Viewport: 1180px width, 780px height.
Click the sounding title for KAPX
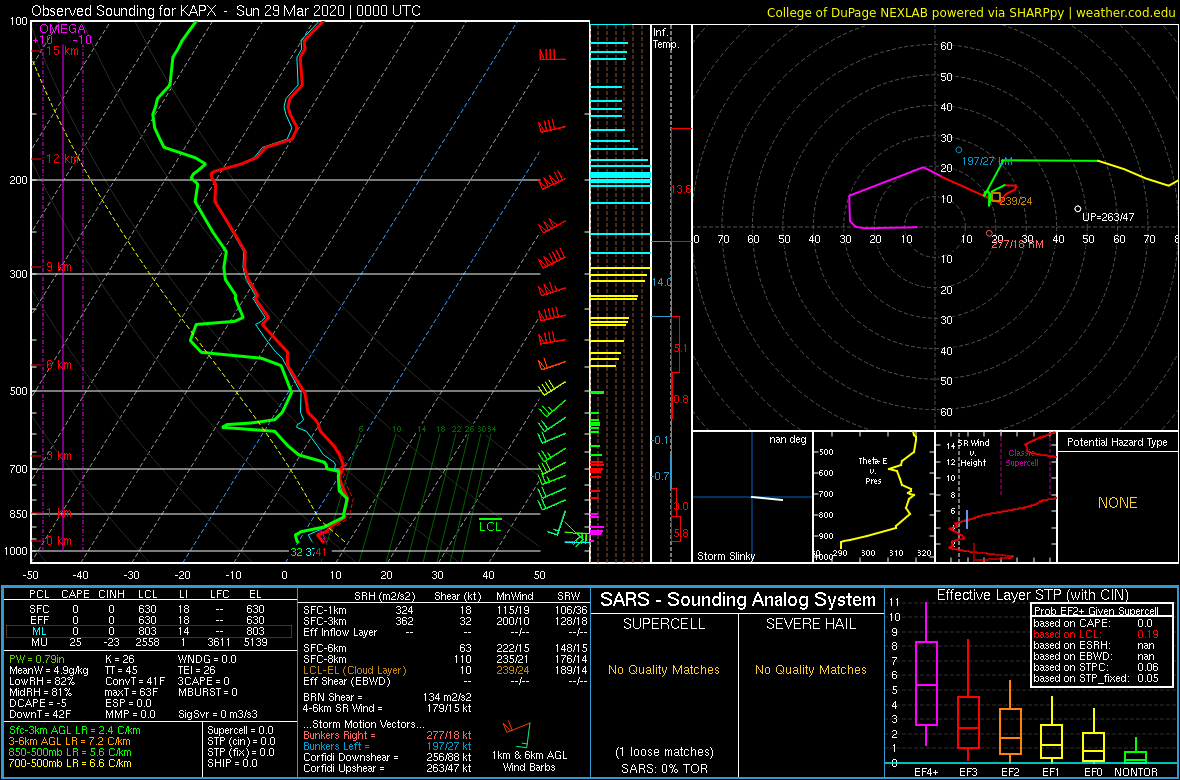(227, 11)
